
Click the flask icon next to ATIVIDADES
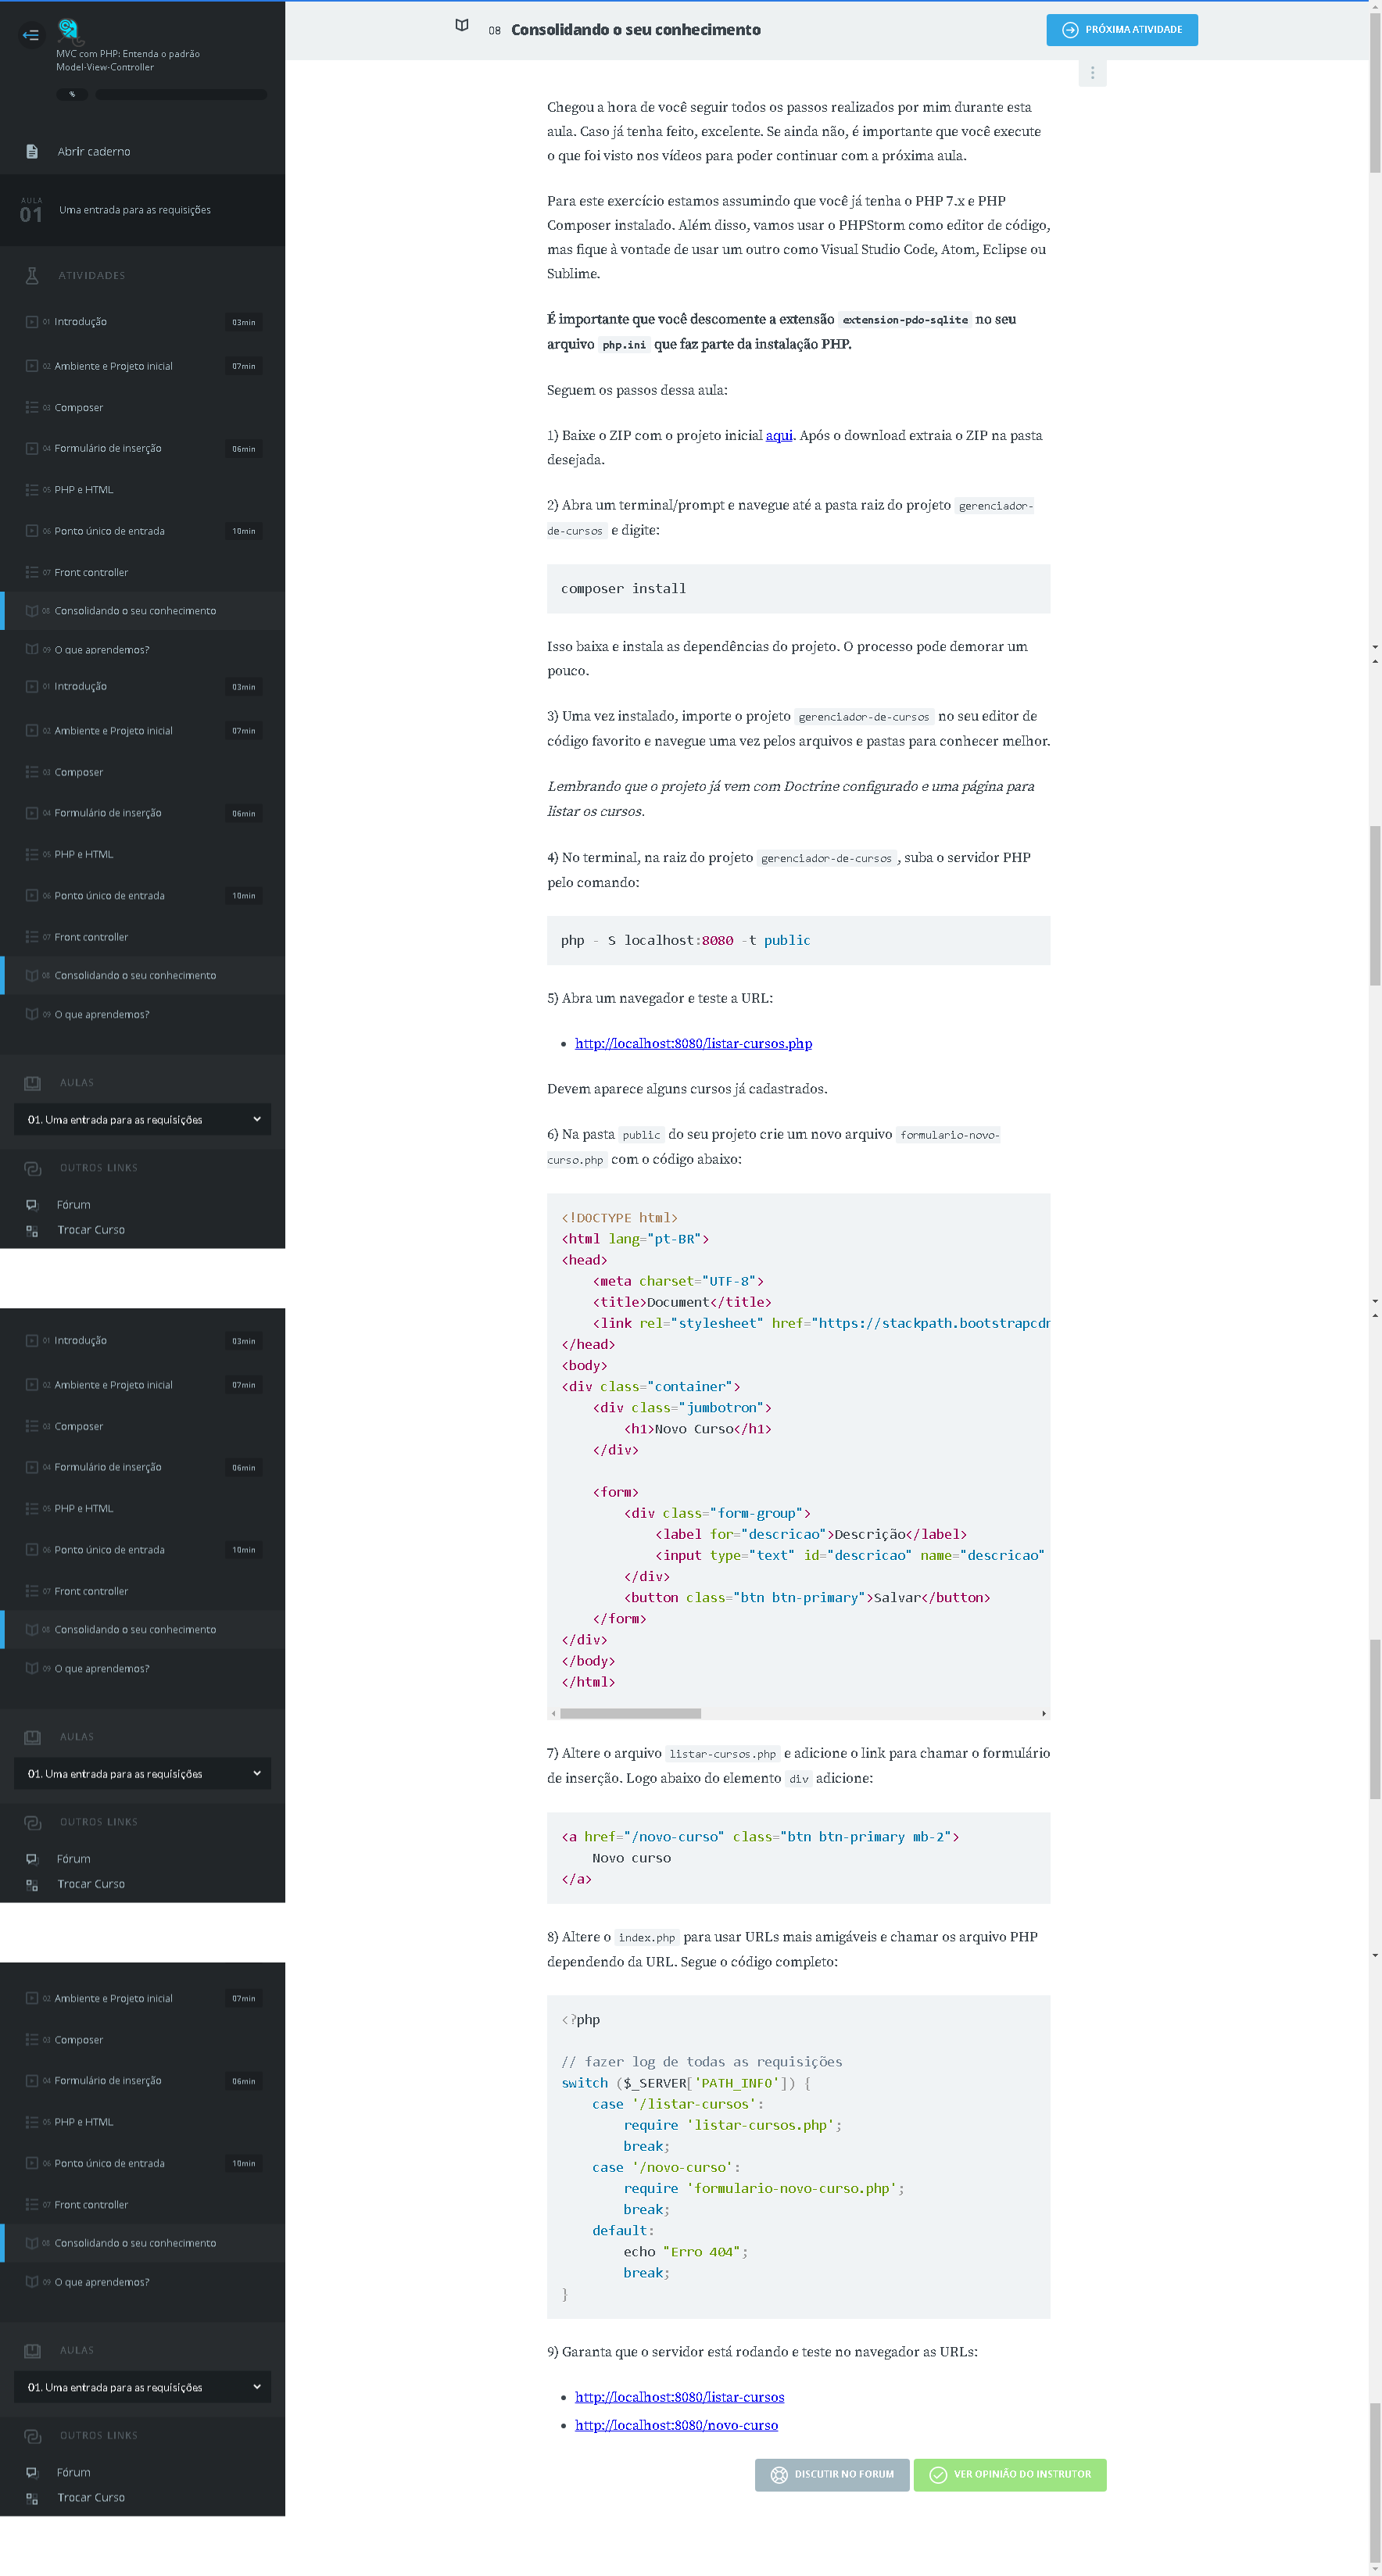coord(32,276)
